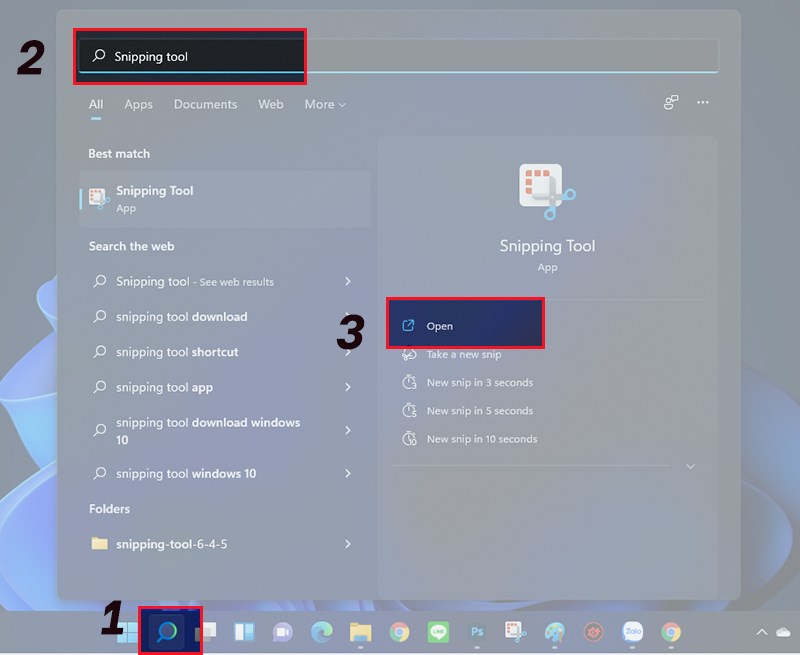Select the Snipping Tool best match result

click(x=225, y=199)
